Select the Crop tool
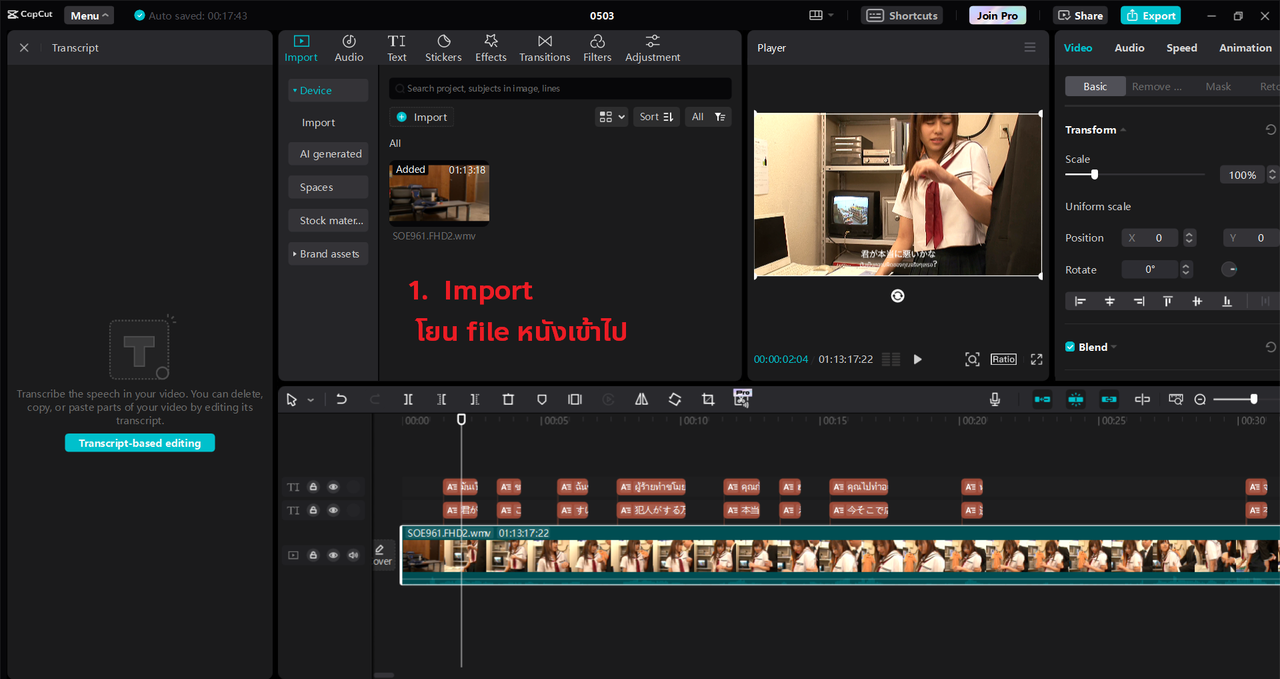 tap(708, 399)
